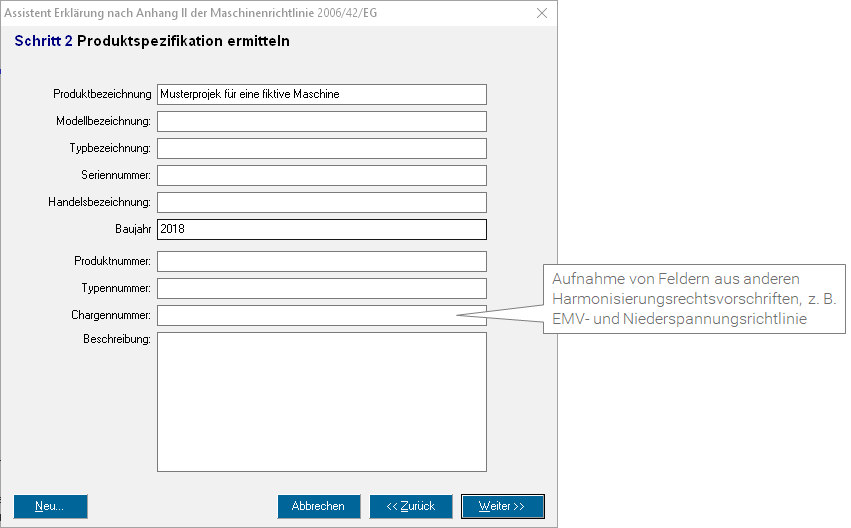
Task: Select the Typbezeichnung input box
Action: pyautogui.click(x=321, y=148)
